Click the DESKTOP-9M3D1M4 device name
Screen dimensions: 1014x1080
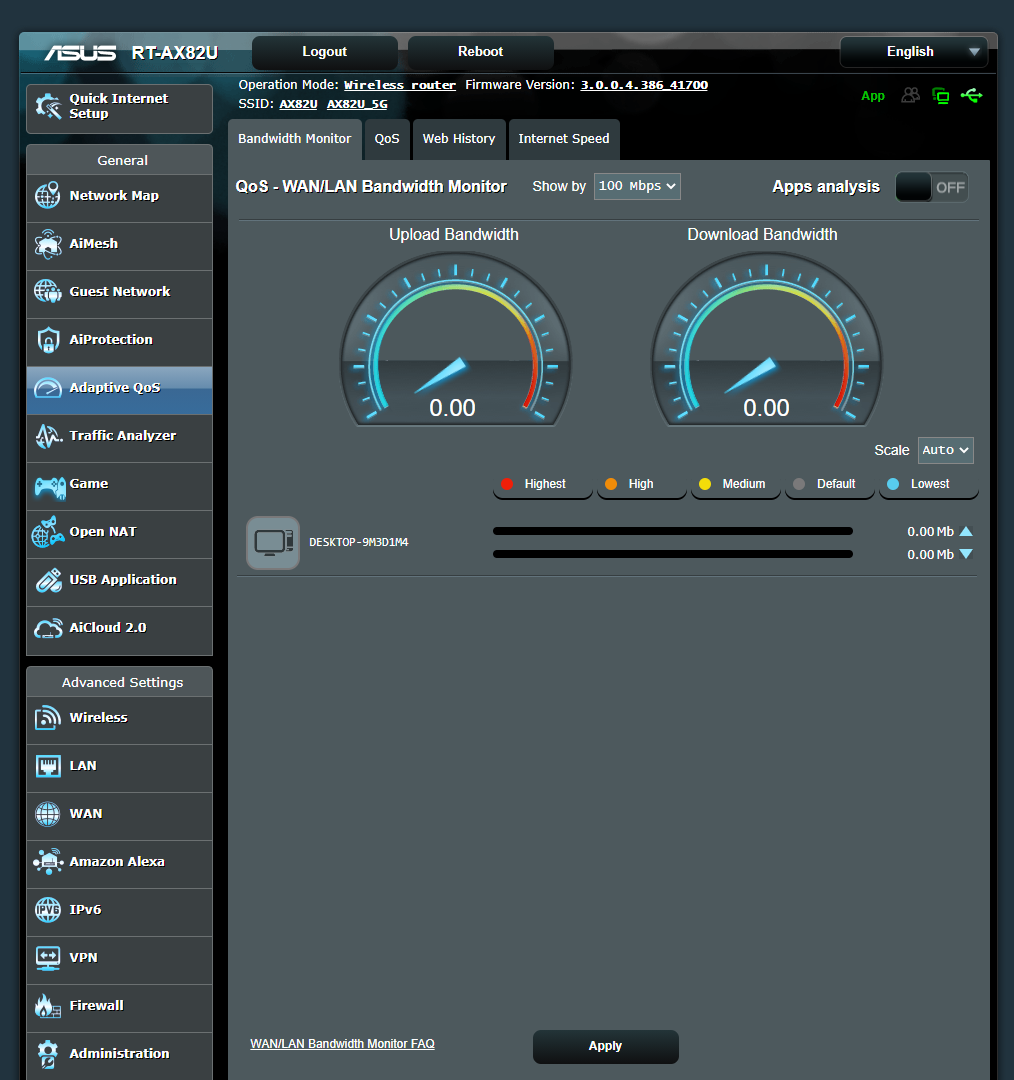359,543
